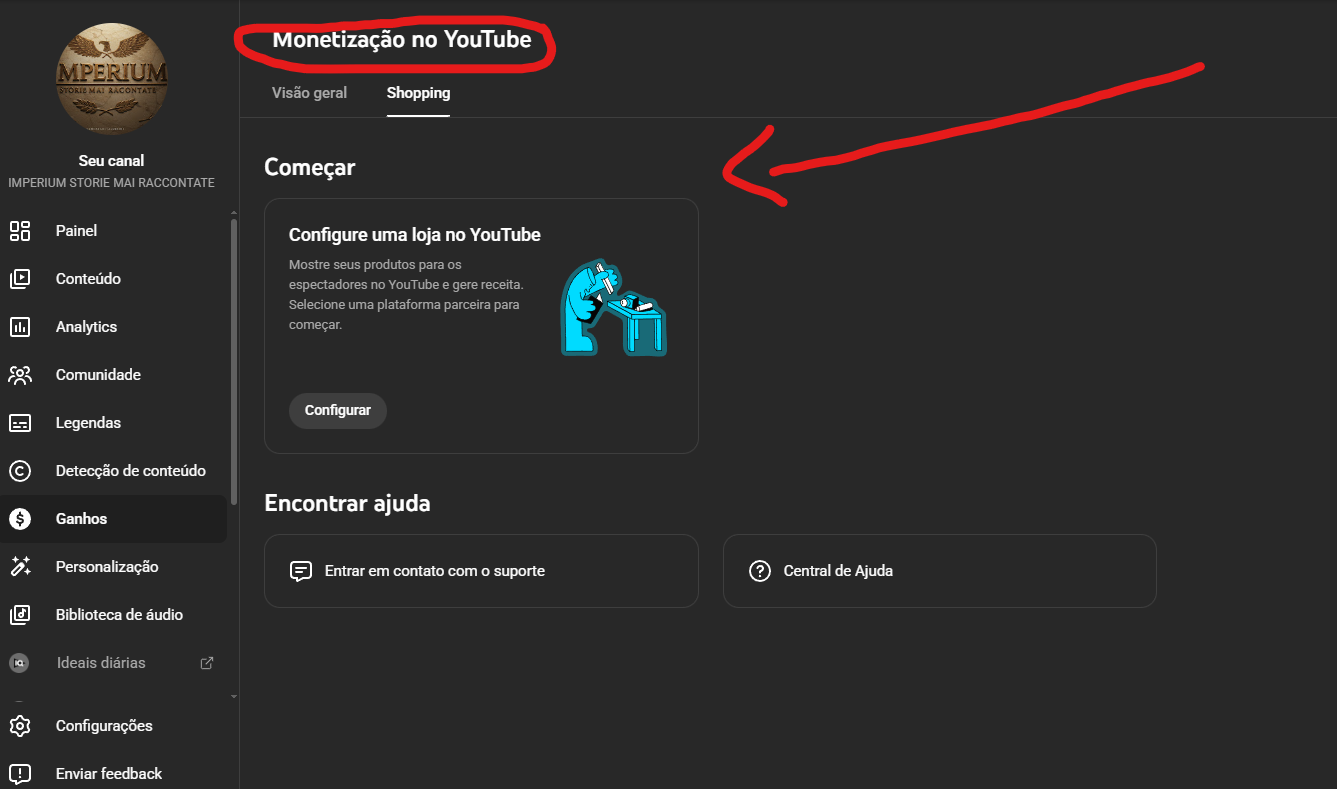Click the Ideais diárias icon
1337x789 pixels.
point(19,663)
